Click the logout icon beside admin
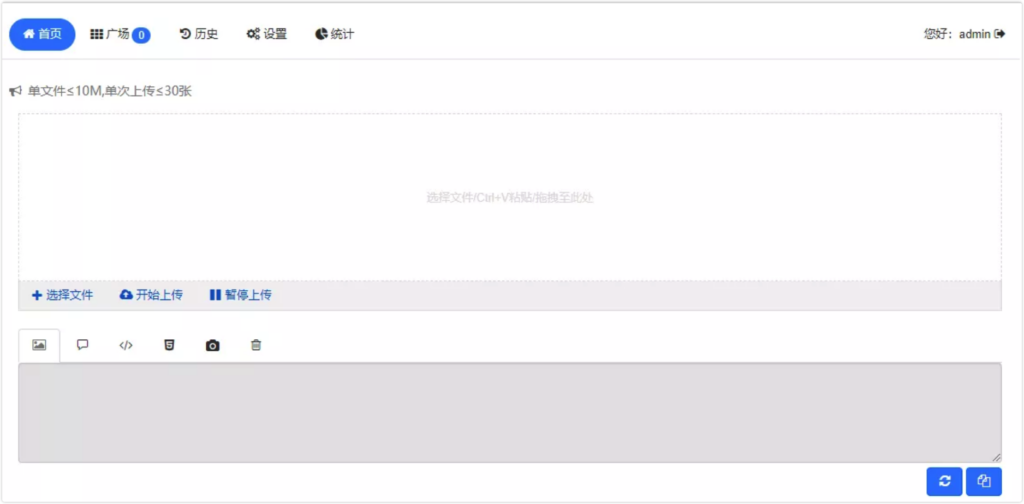 (x=1000, y=34)
